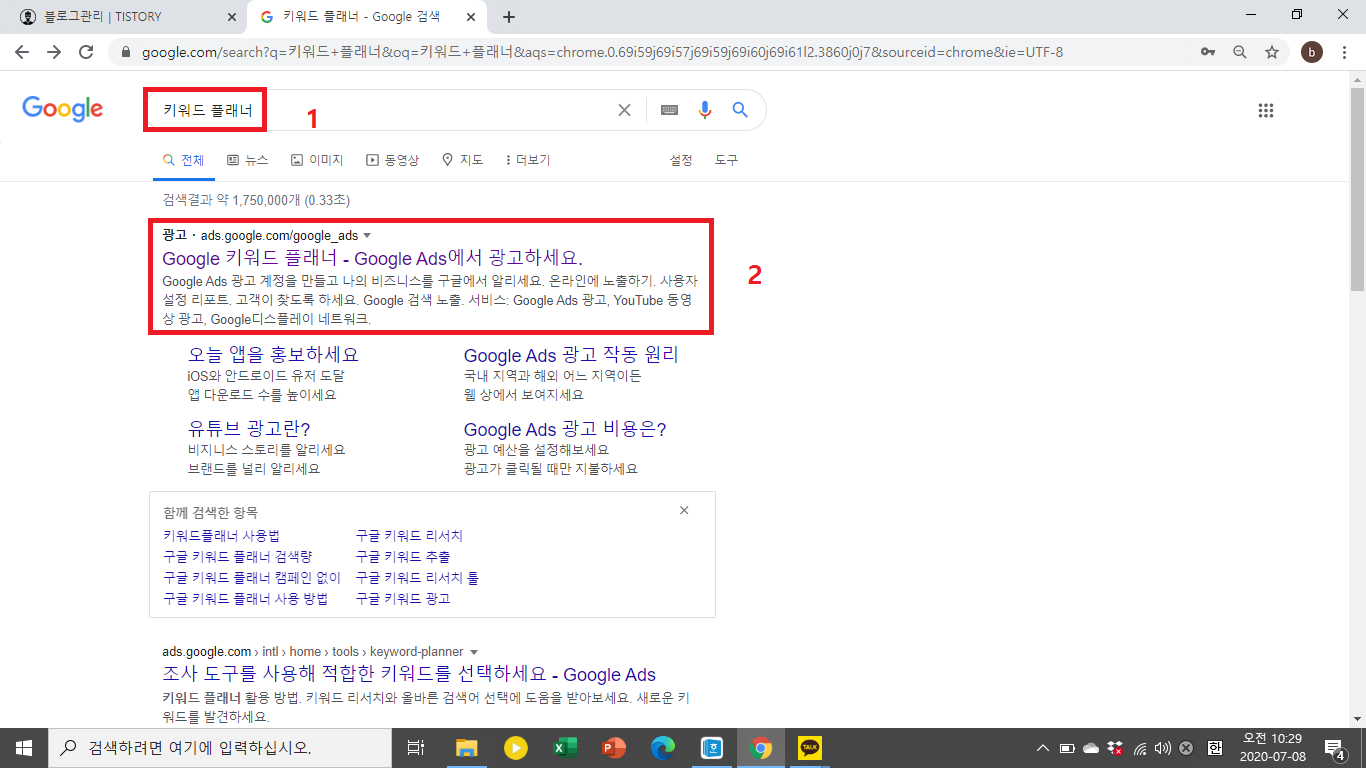The image size is (1366, 768).
Task: Open Google 키워드 플래너 ad link
Action: [x=372, y=259]
